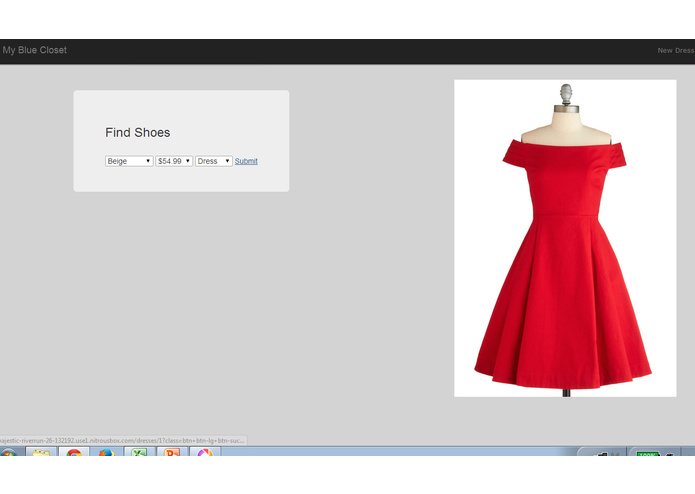
Task: Open Excel from the taskbar
Action: pyautogui.click(x=139, y=451)
